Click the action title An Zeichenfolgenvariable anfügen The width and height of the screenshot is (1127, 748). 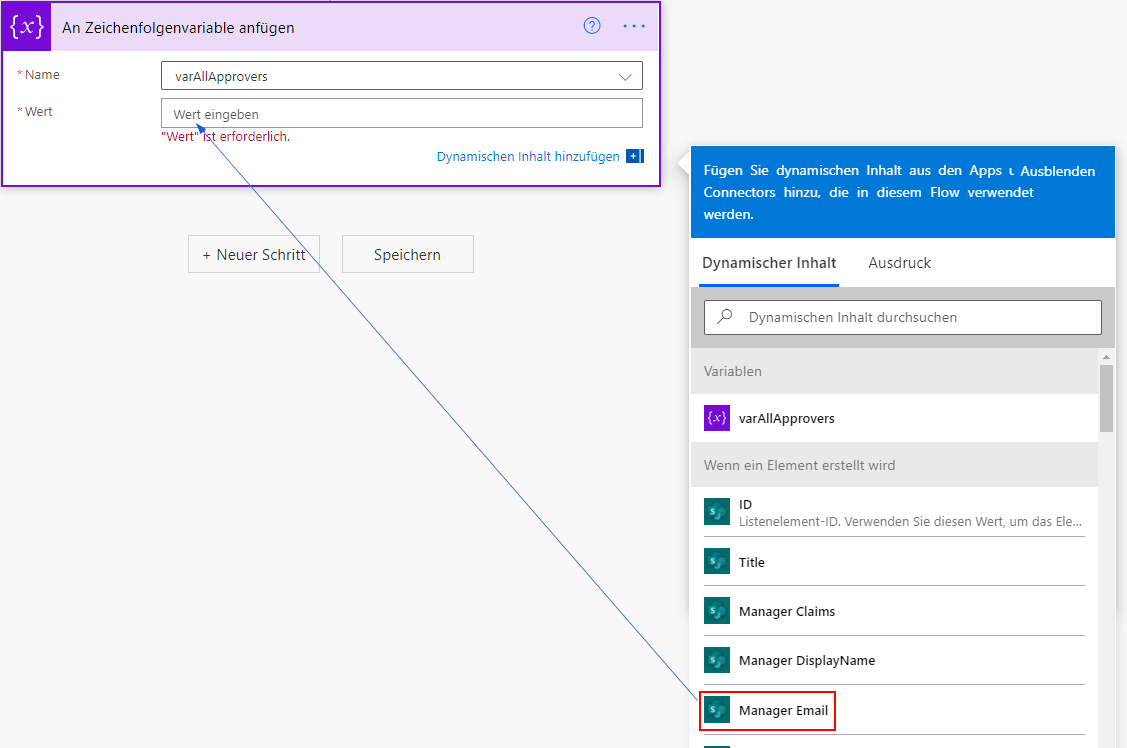click(178, 27)
